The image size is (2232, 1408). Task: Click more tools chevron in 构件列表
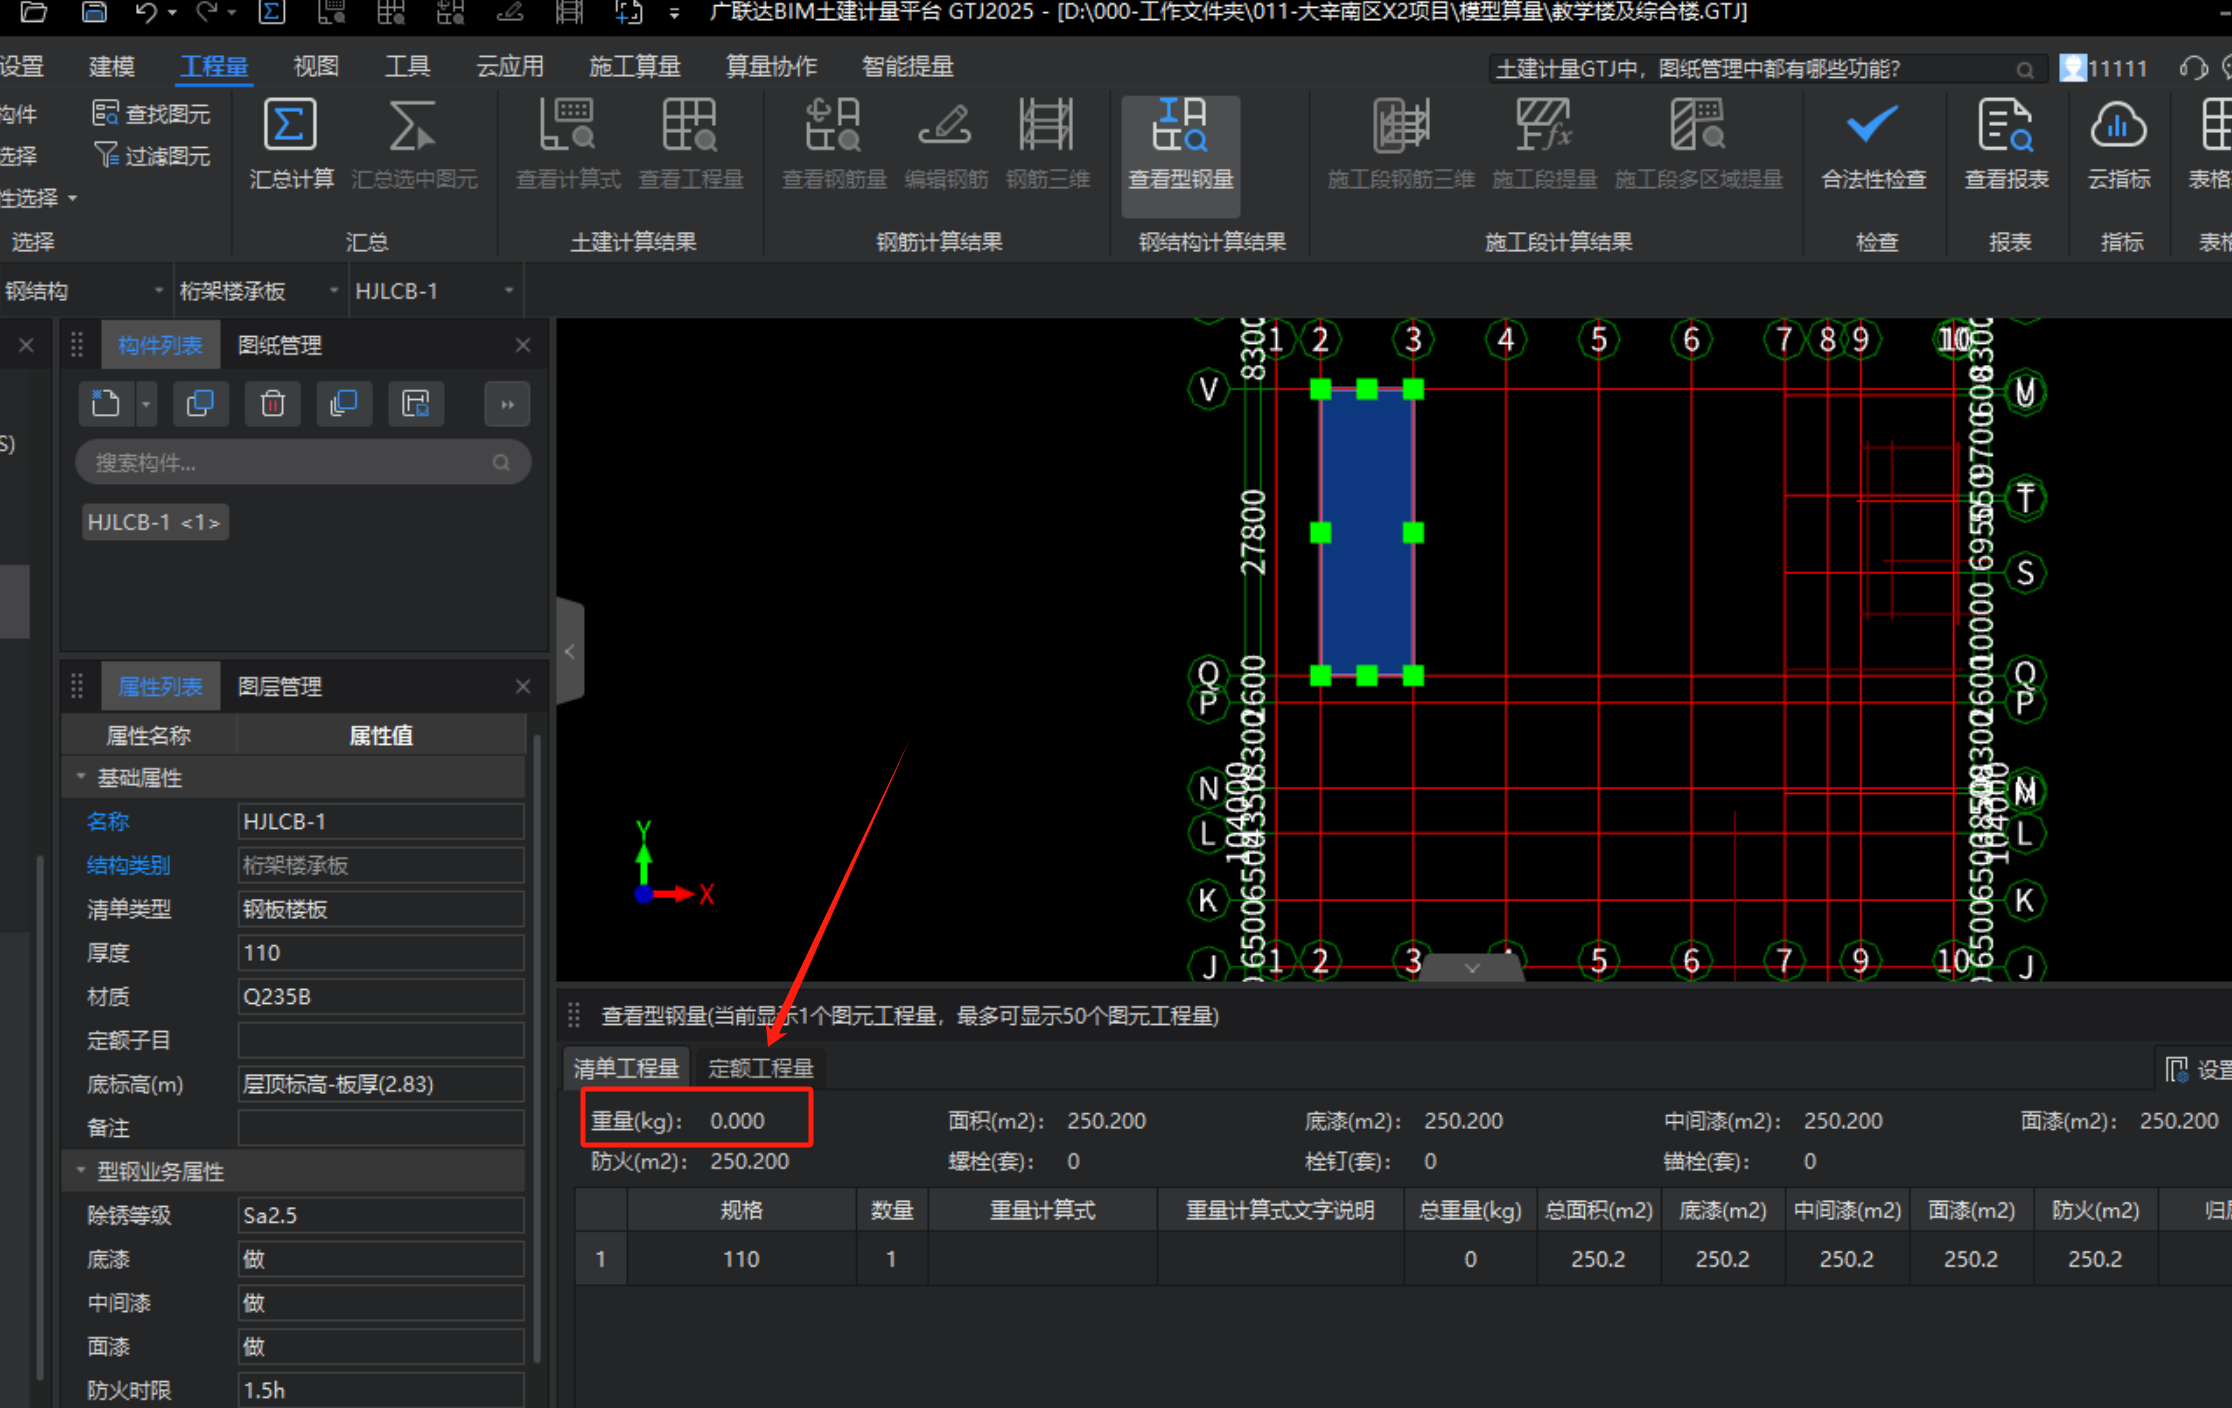coord(507,404)
